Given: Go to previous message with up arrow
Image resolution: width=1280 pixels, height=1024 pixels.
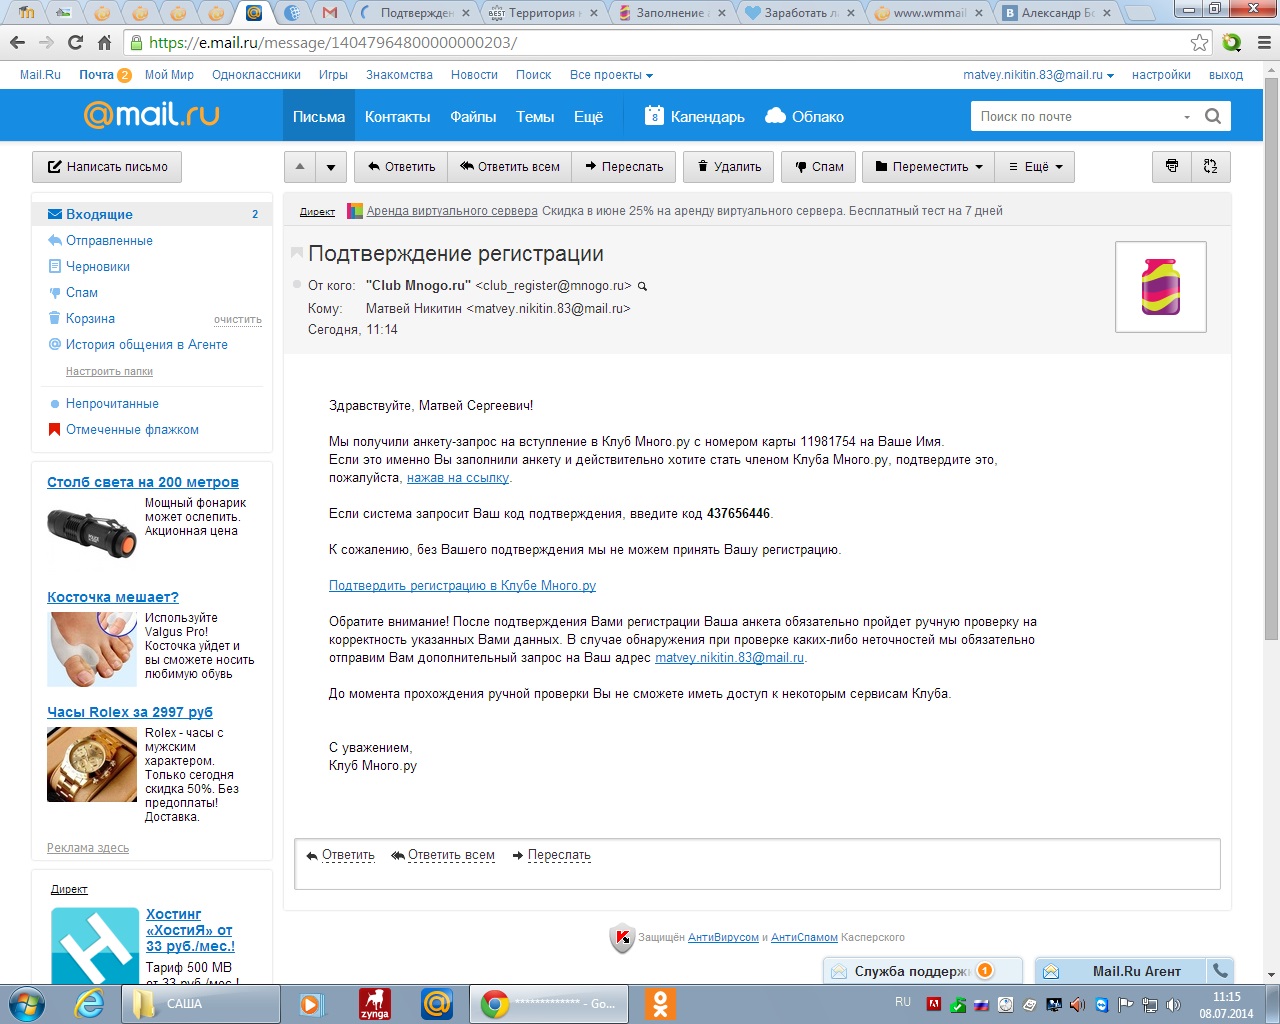Looking at the screenshot, I should click(x=300, y=166).
